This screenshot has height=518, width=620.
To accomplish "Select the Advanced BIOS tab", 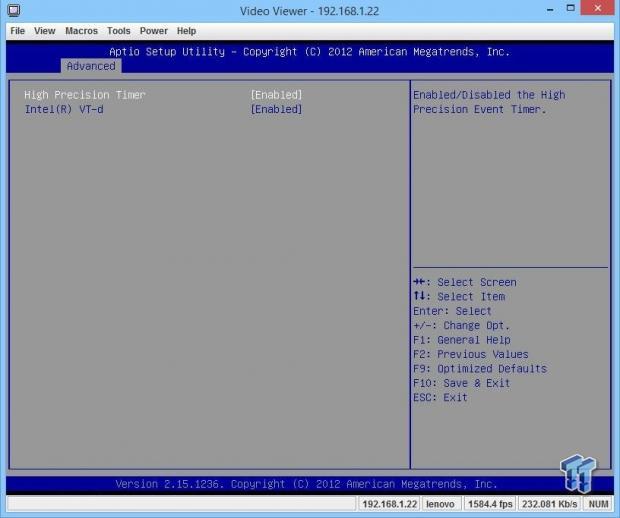I will click(x=91, y=66).
